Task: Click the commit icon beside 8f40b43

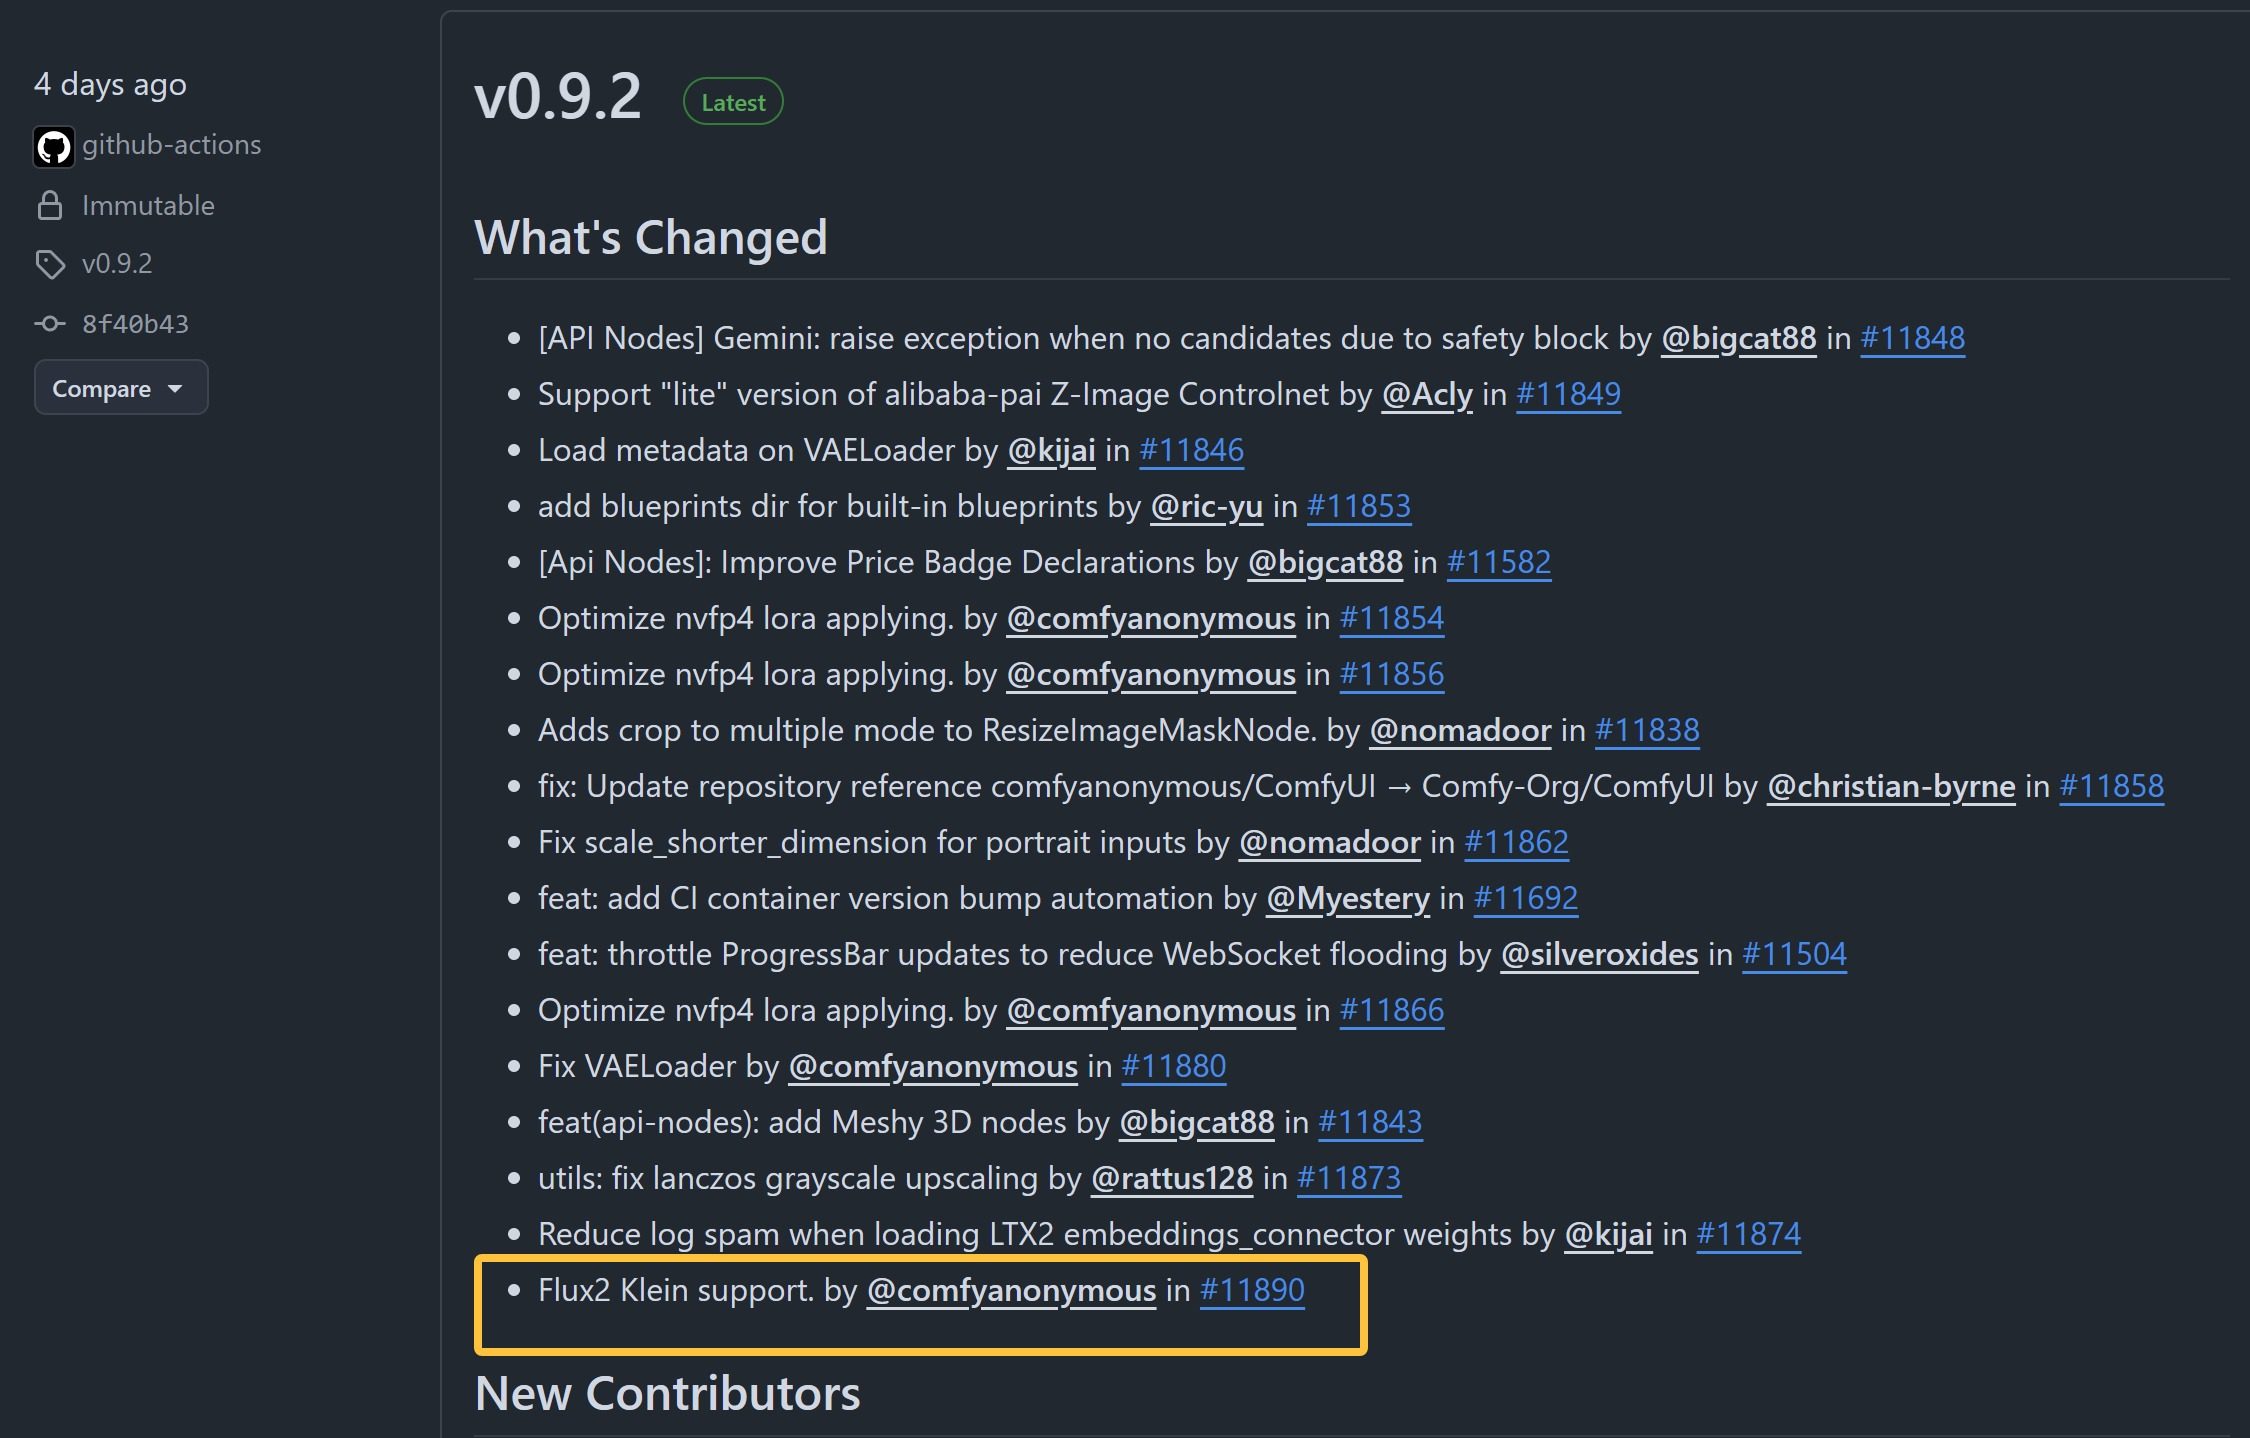Action: (x=50, y=324)
